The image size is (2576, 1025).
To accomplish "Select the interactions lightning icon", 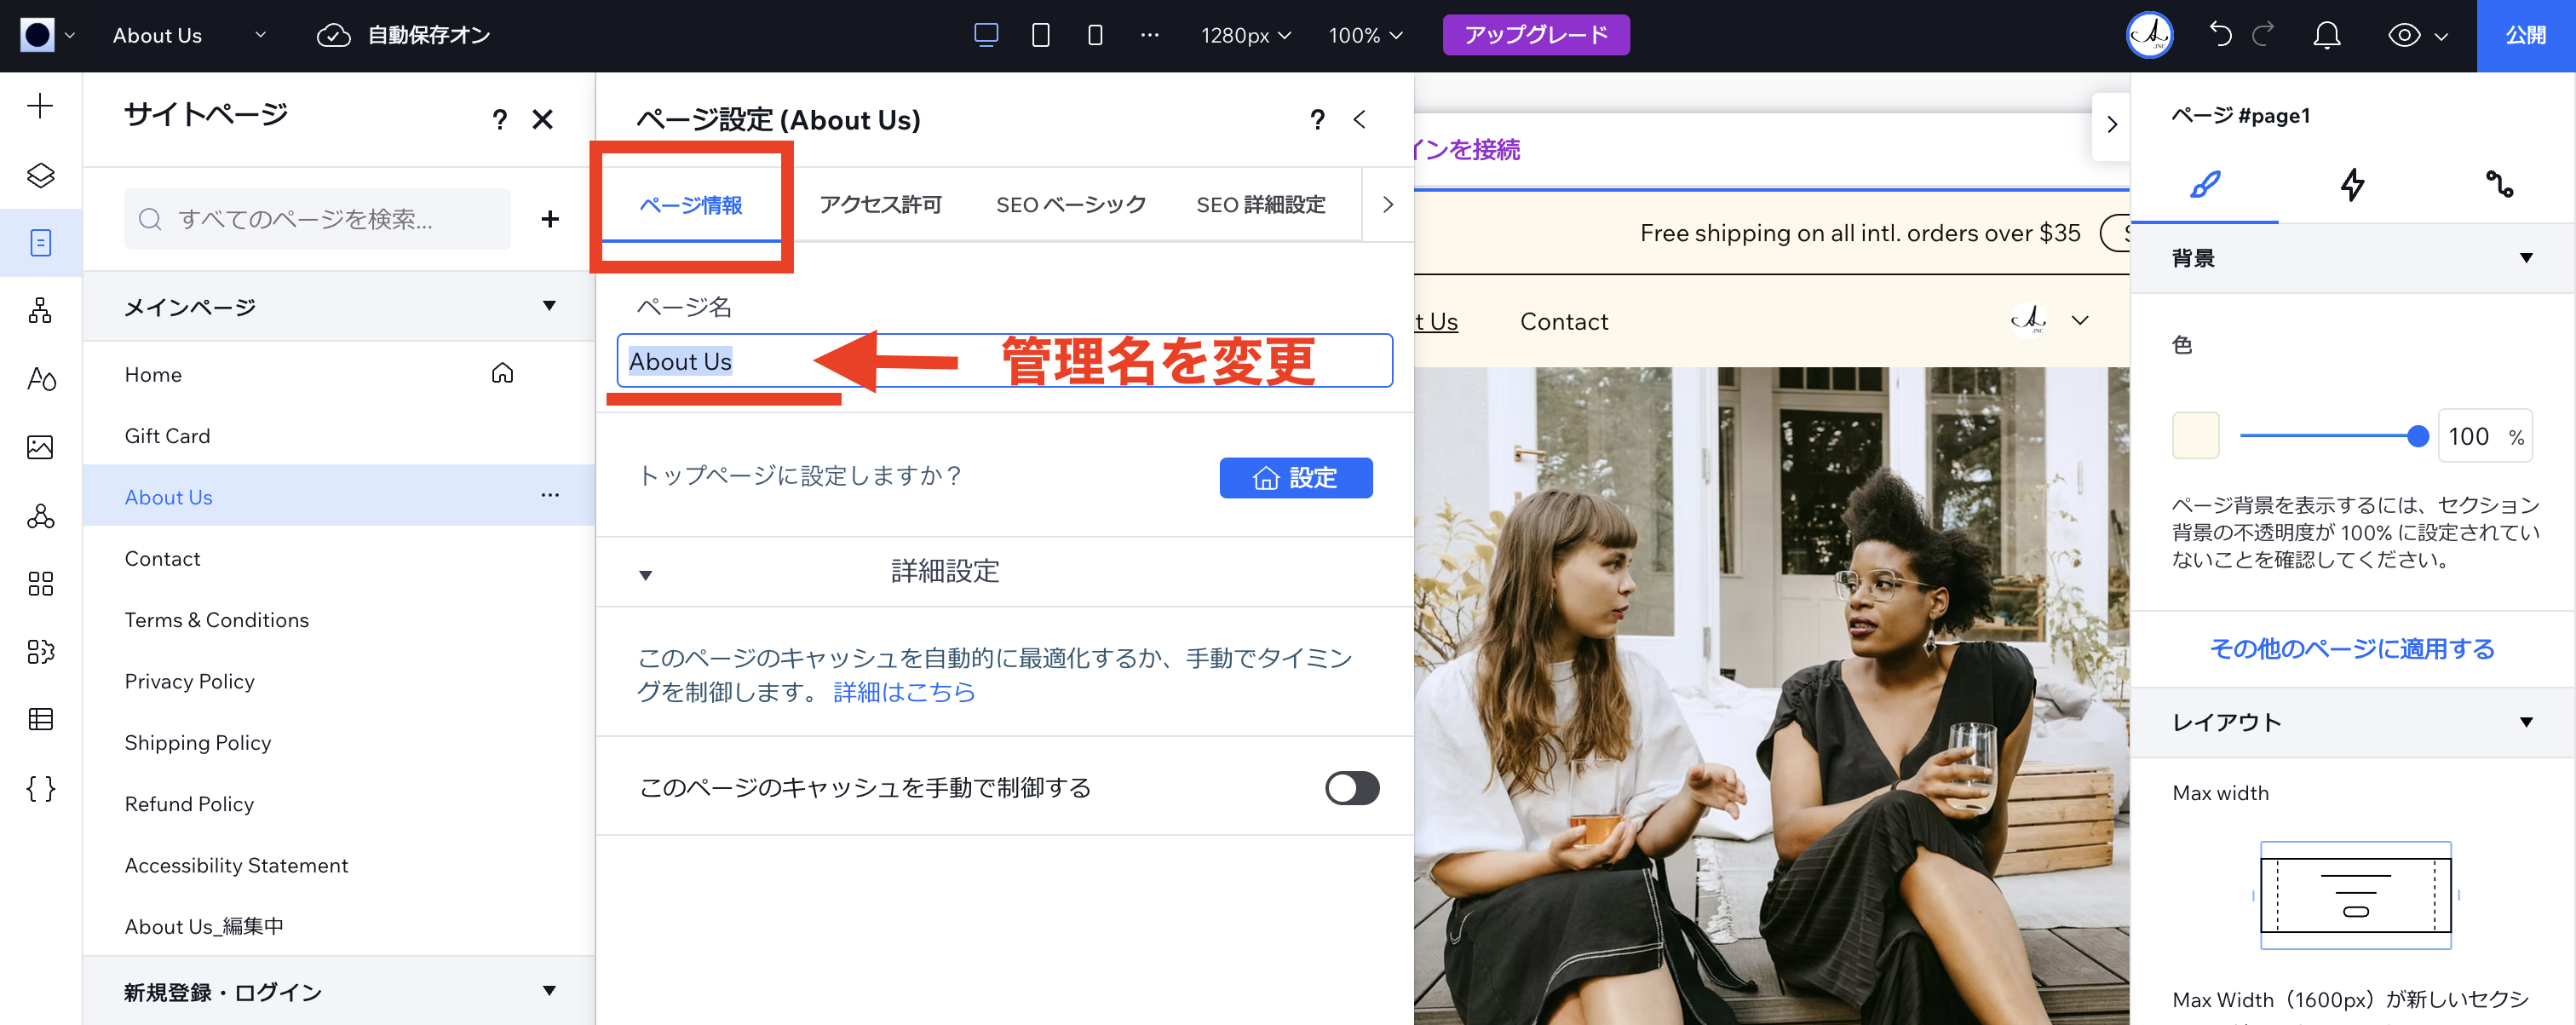I will [2353, 185].
